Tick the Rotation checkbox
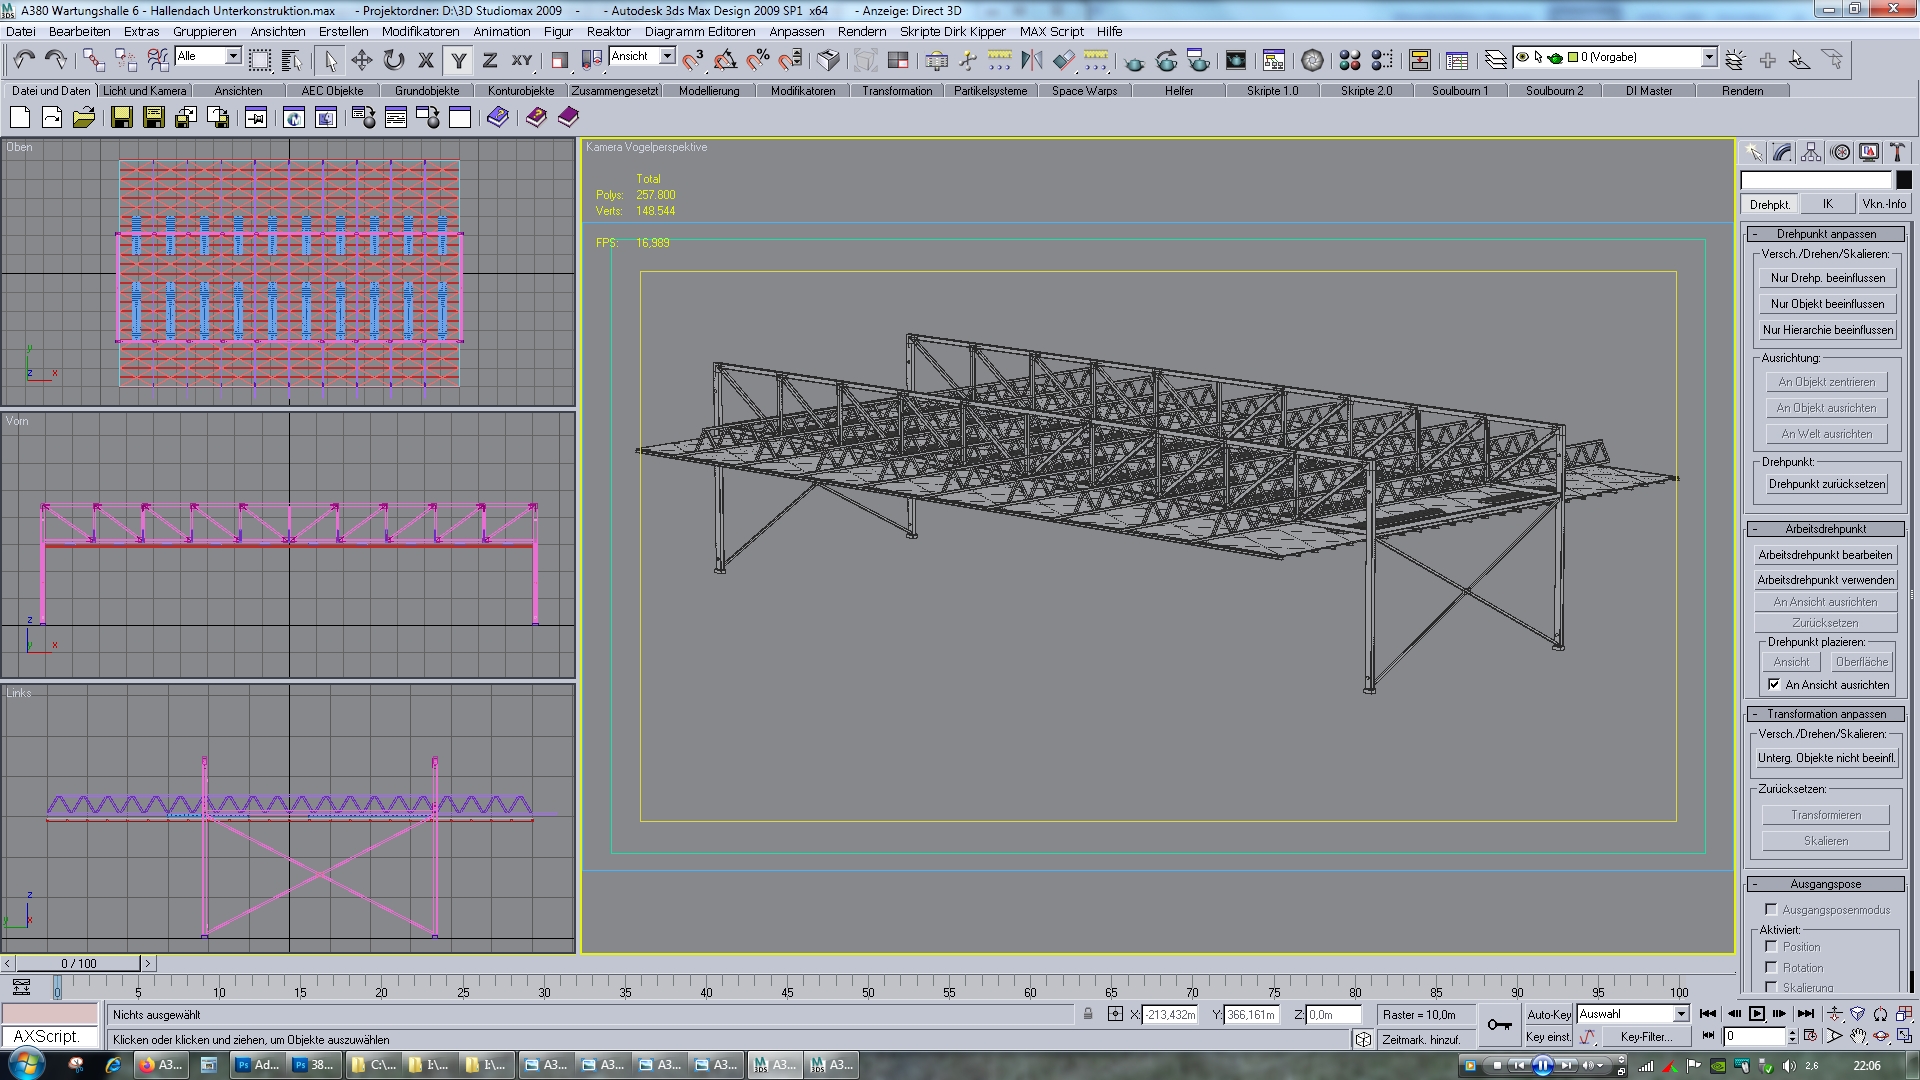The height and width of the screenshot is (1080, 1920). coord(1771,967)
